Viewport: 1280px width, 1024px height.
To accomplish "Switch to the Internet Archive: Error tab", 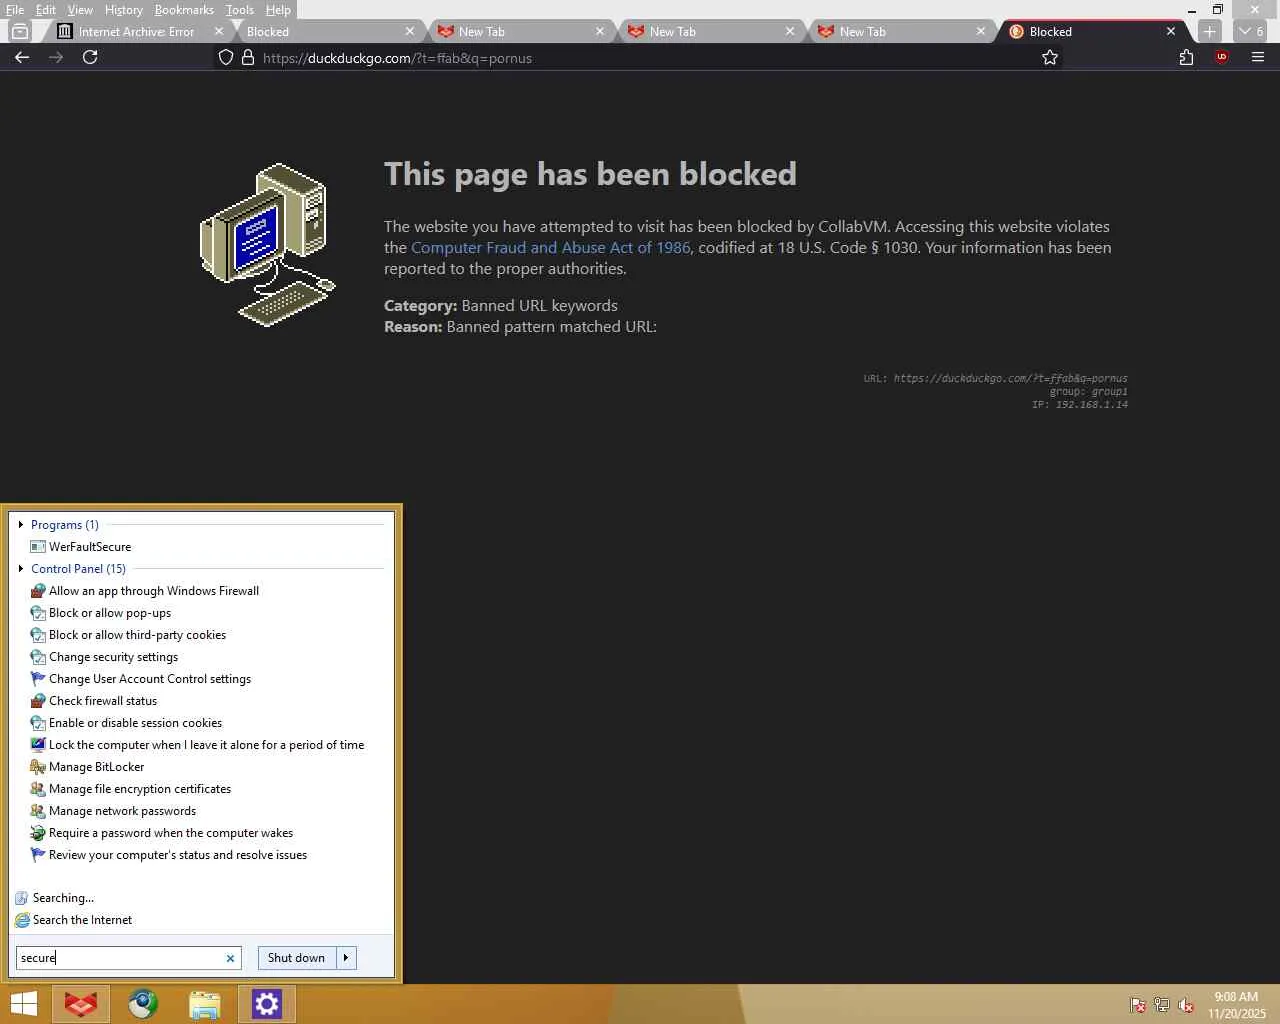I will click(136, 32).
